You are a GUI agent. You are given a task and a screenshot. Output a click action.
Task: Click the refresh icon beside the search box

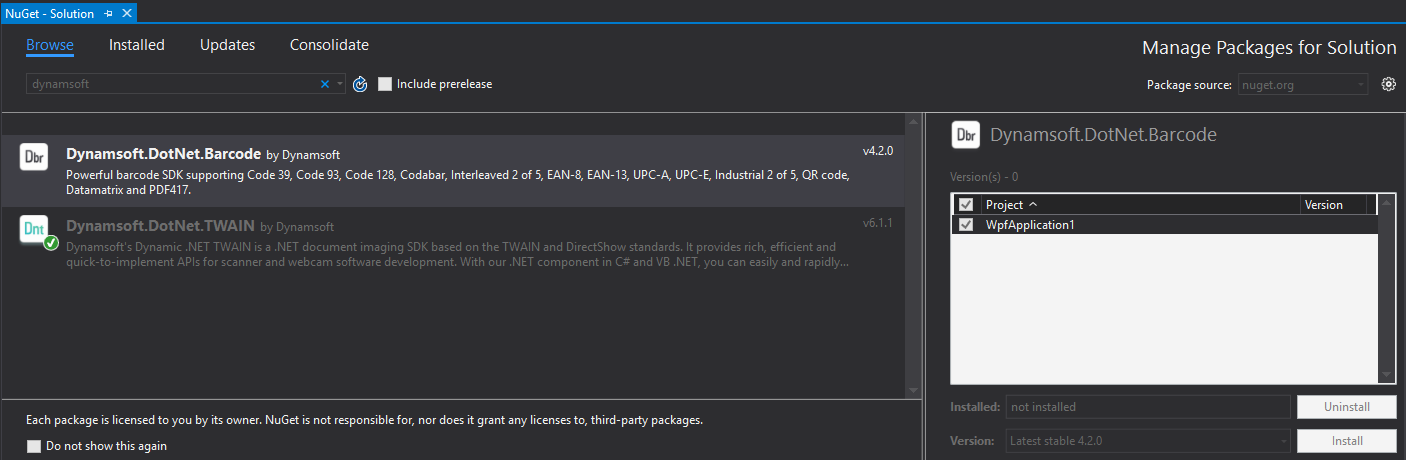pos(361,84)
